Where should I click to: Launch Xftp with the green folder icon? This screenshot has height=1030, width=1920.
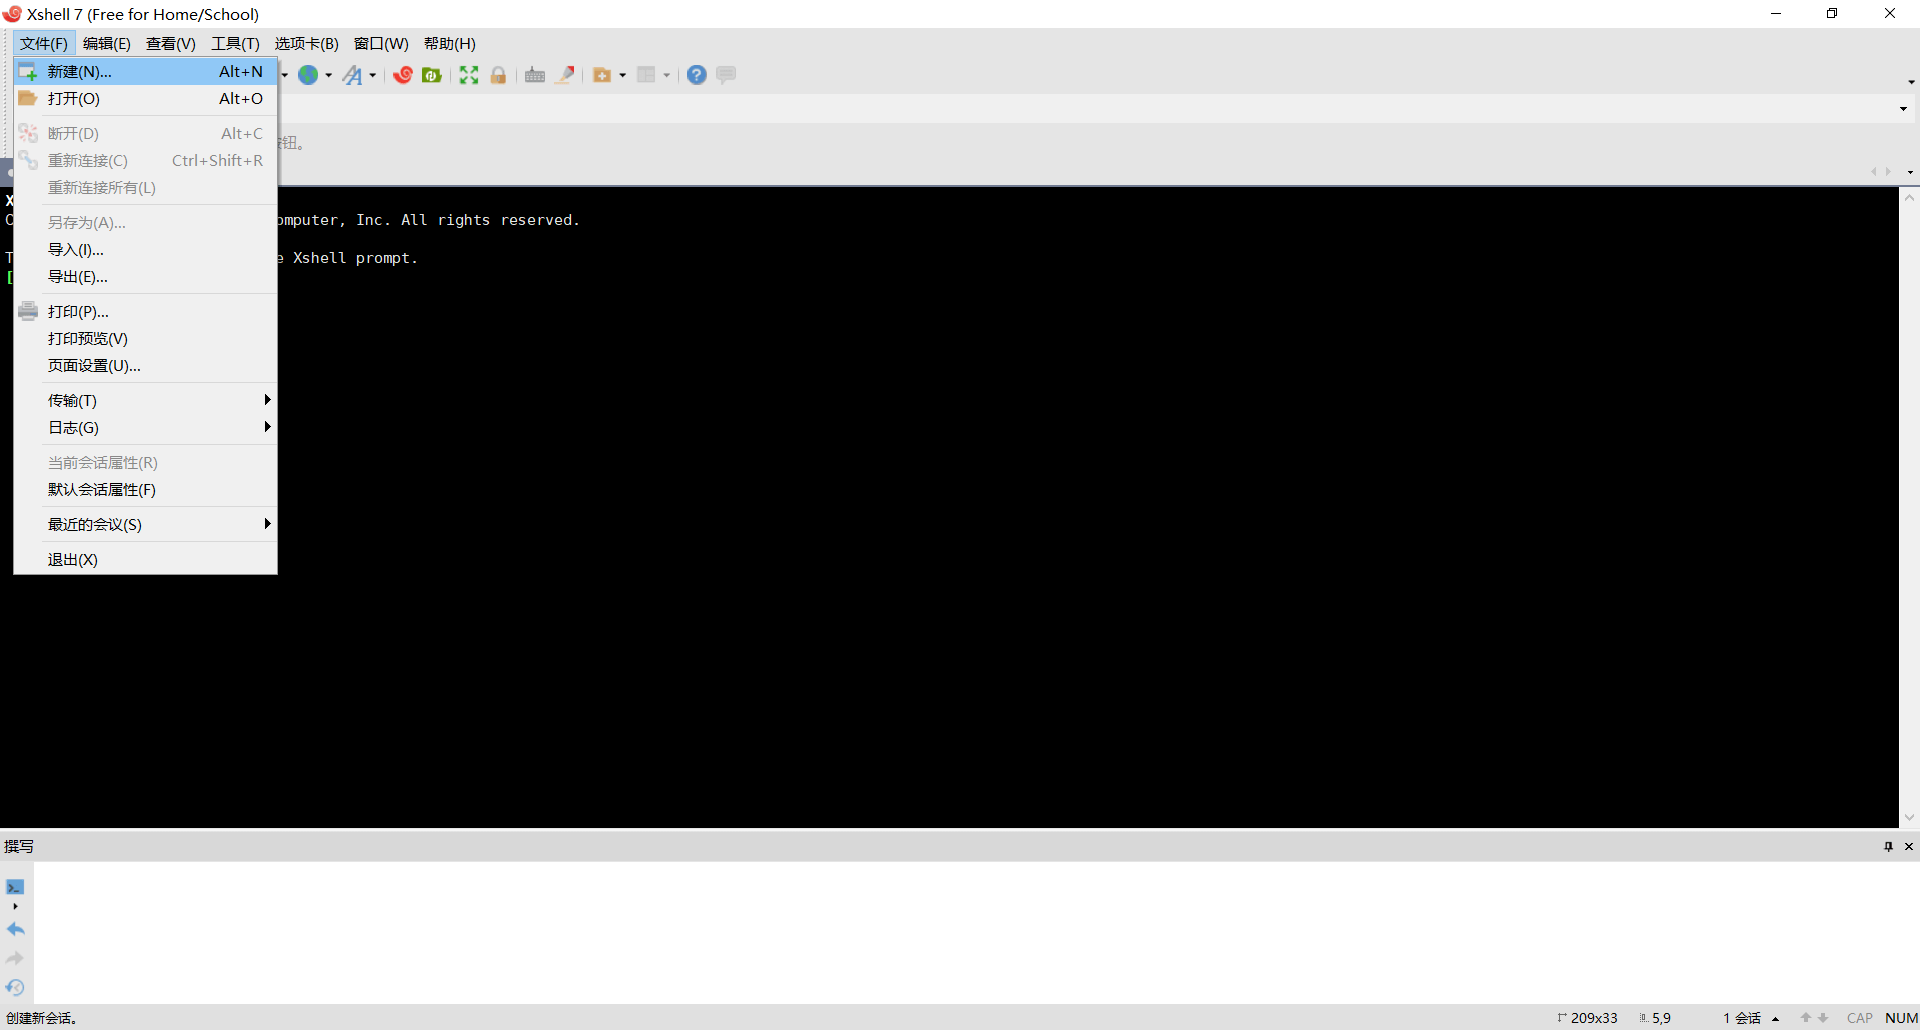pyautogui.click(x=432, y=75)
